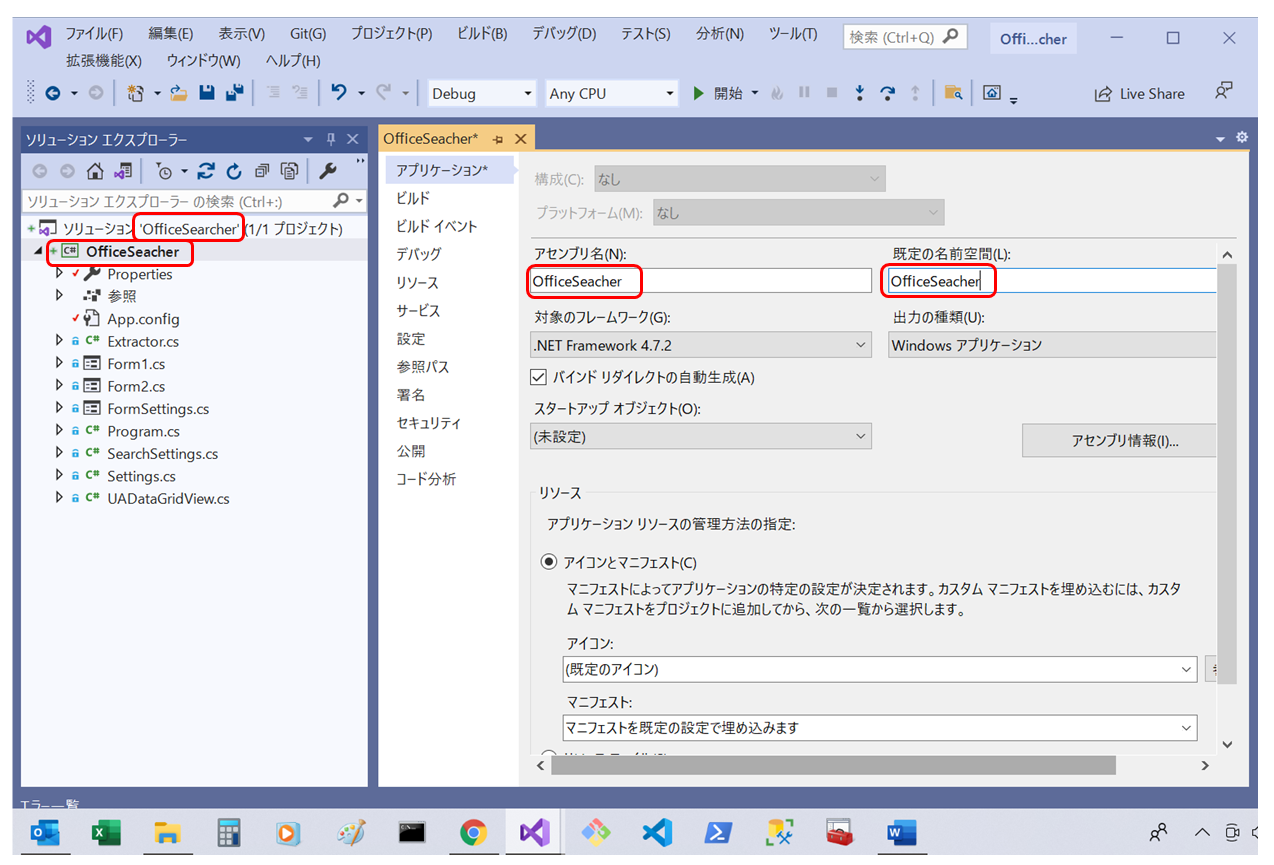
Task: Open the デバッグ(D) menu
Action: tap(565, 34)
